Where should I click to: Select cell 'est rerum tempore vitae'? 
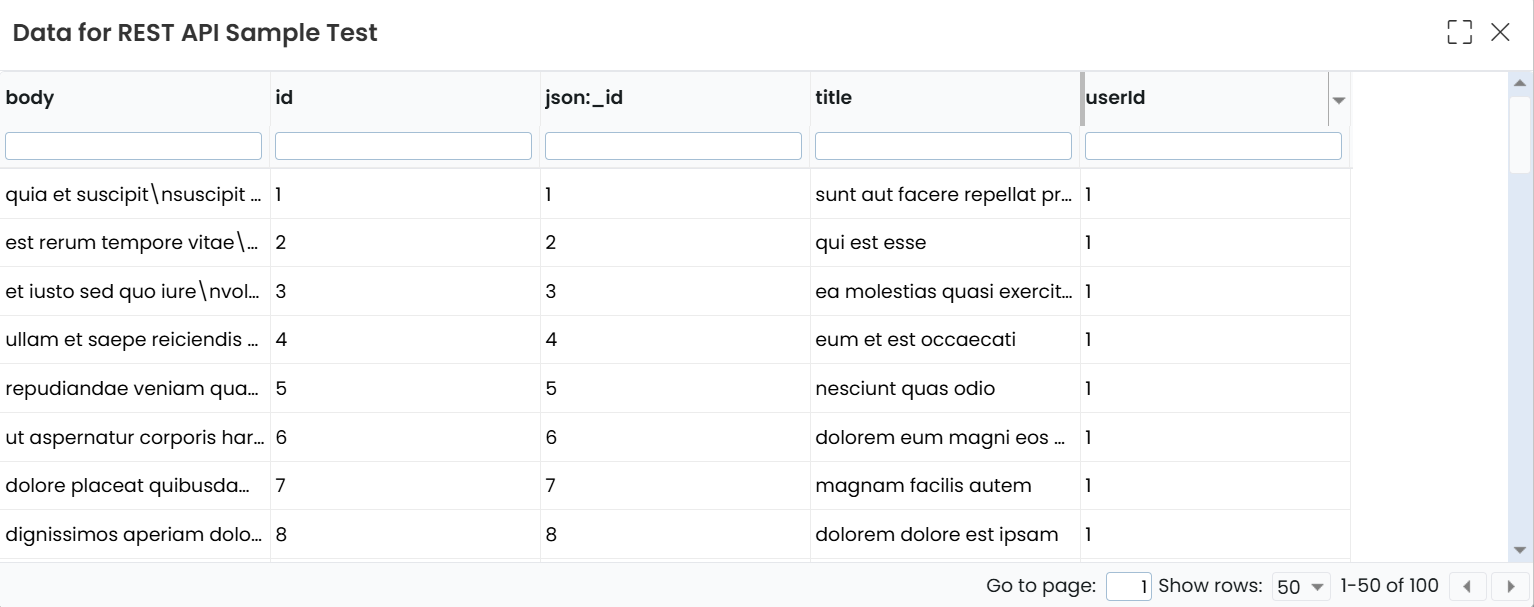tap(135, 242)
